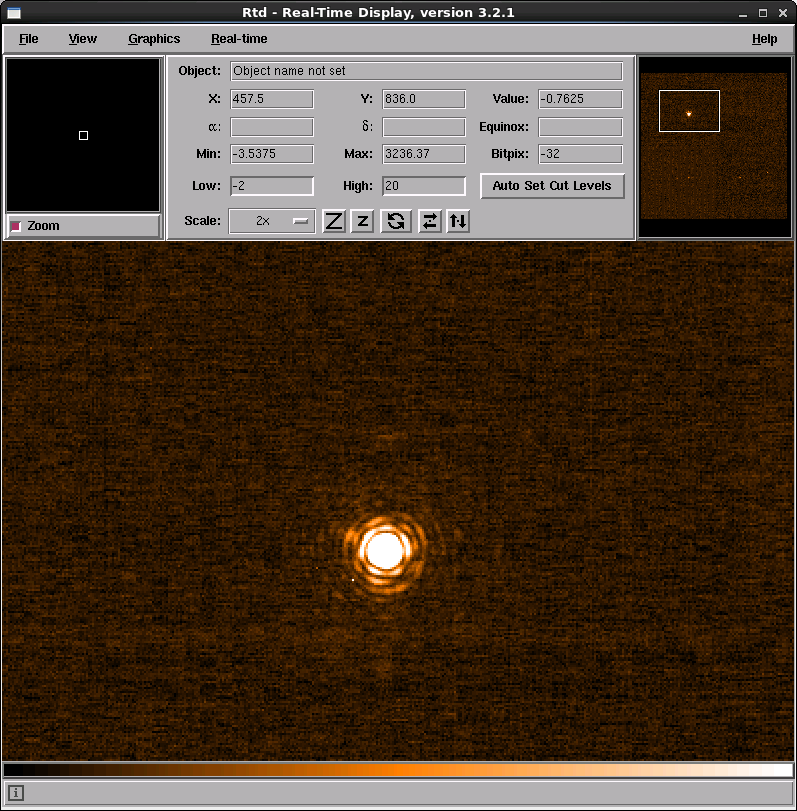Flip image vertically with the up-down arrows icon

coord(458,221)
